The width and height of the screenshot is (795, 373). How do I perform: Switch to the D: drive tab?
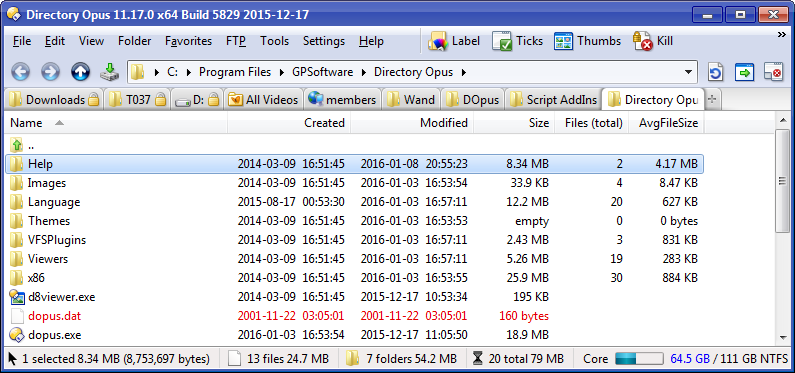pos(197,100)
